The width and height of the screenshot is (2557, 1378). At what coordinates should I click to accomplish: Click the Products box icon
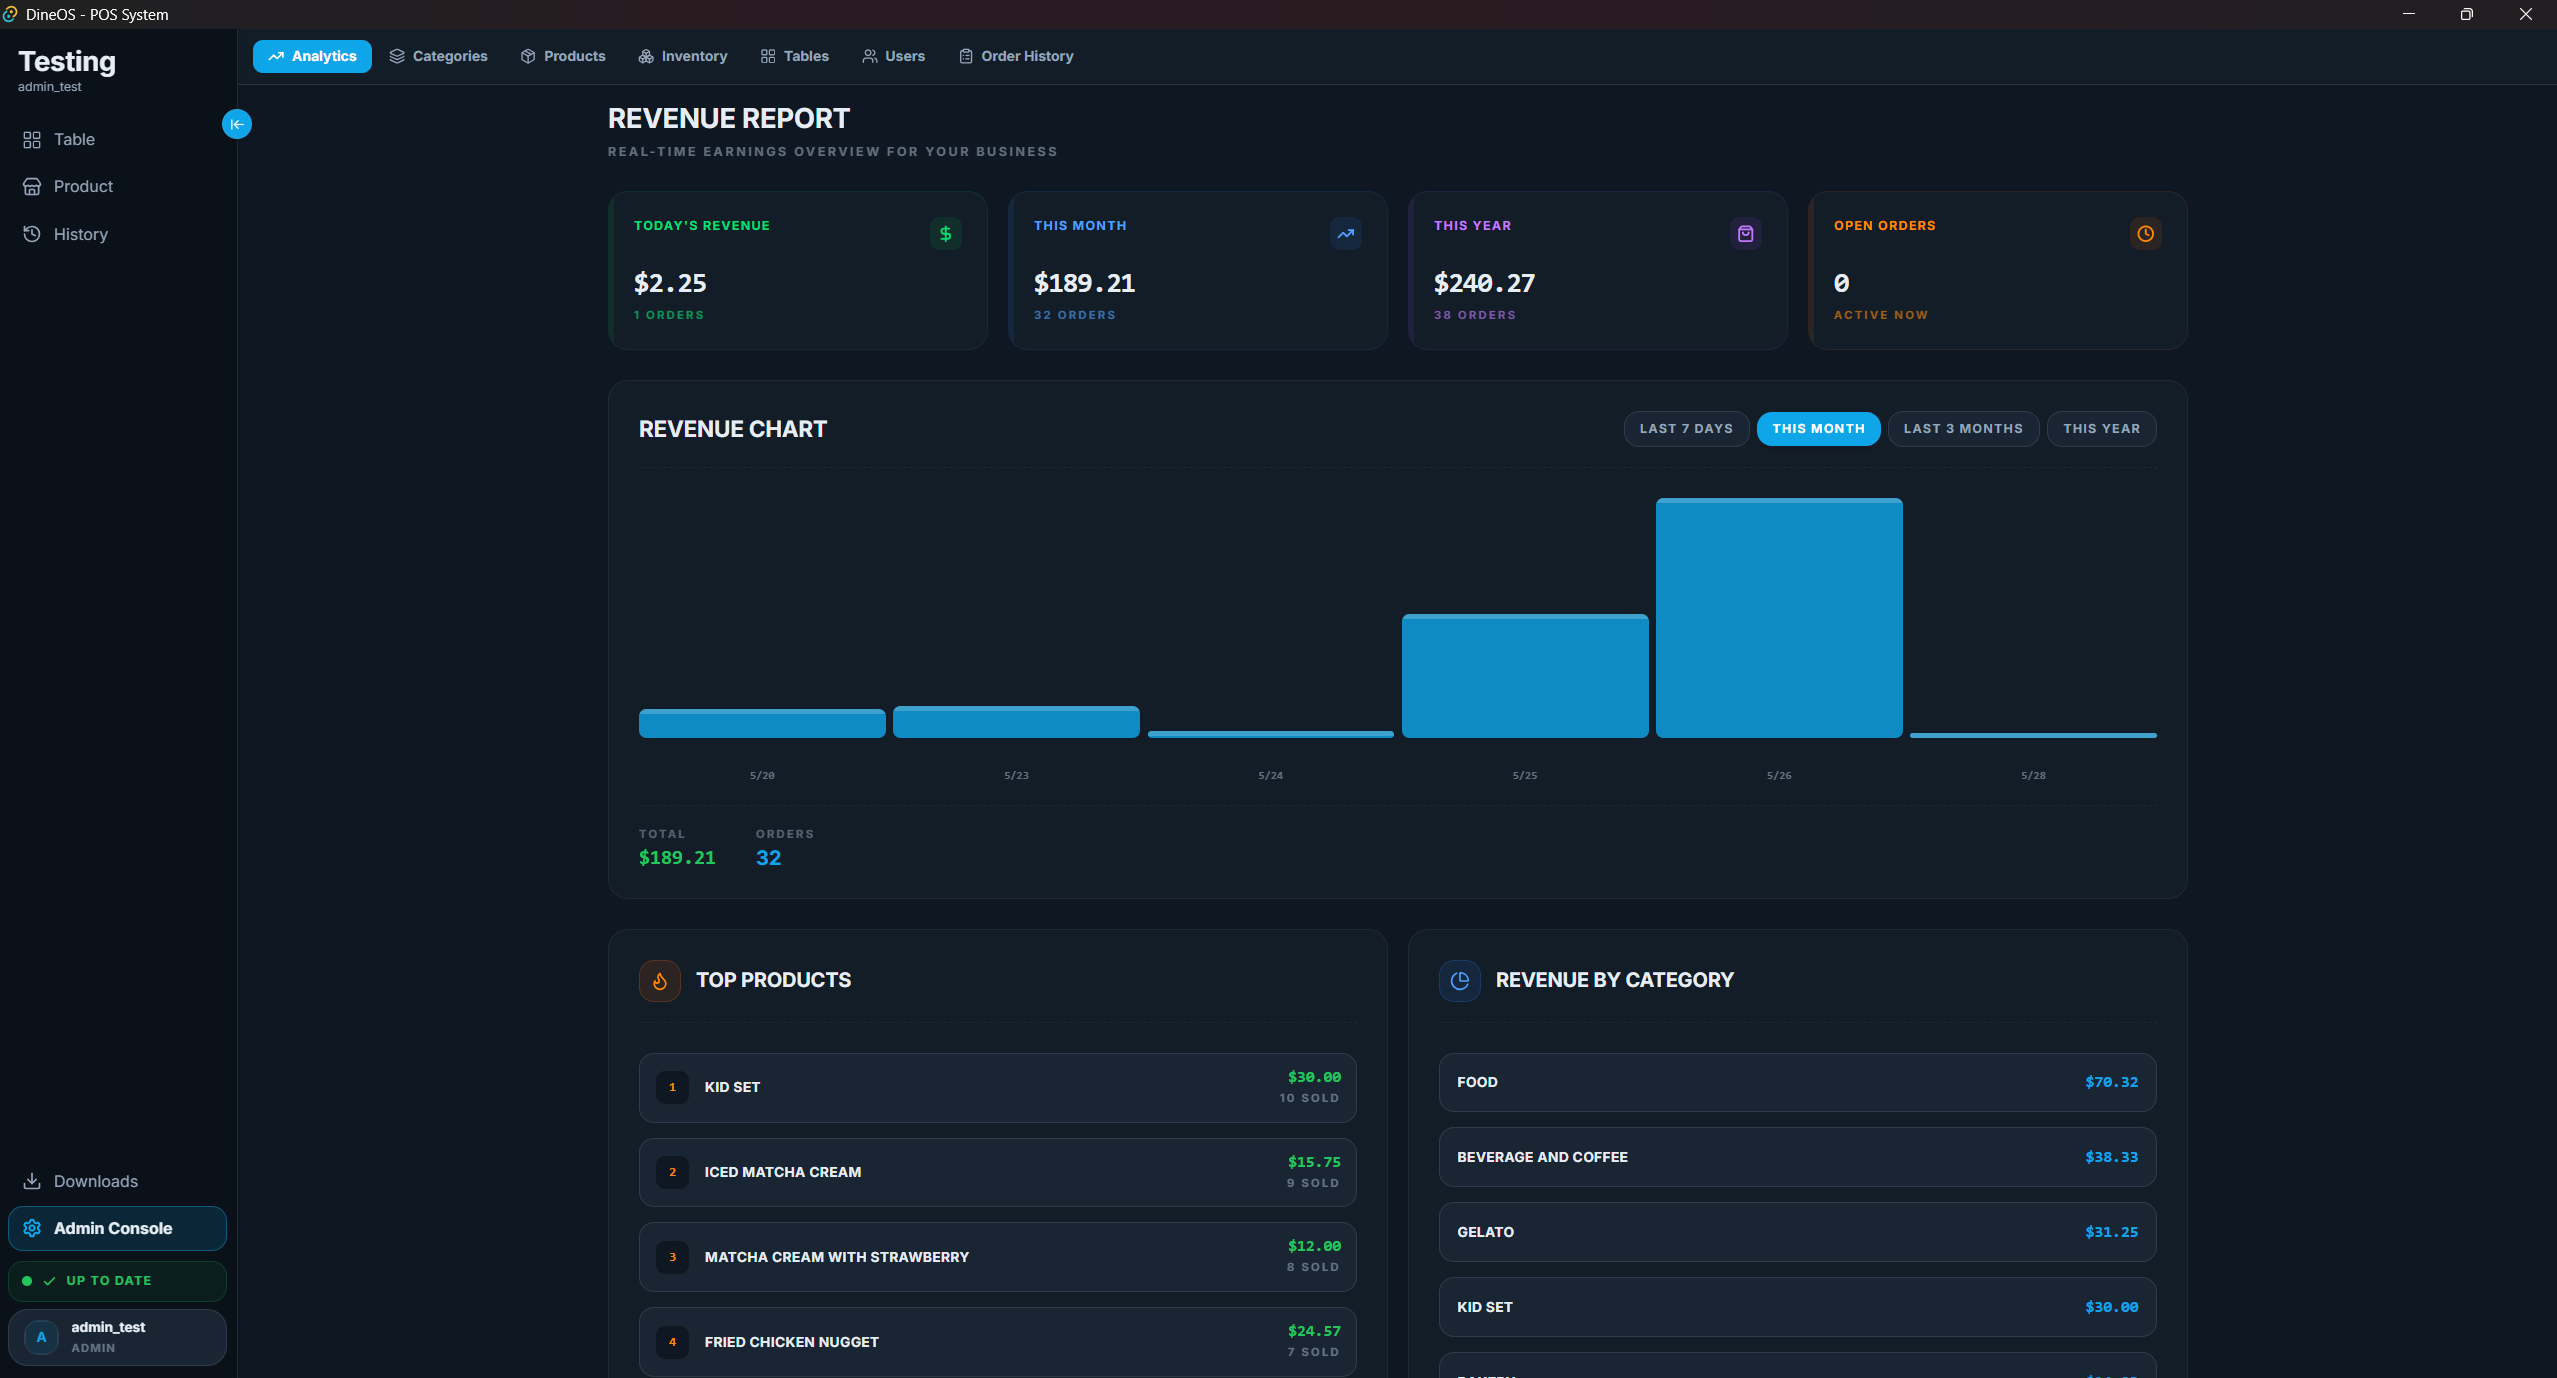pyautogui.click(x=528, y=56)
